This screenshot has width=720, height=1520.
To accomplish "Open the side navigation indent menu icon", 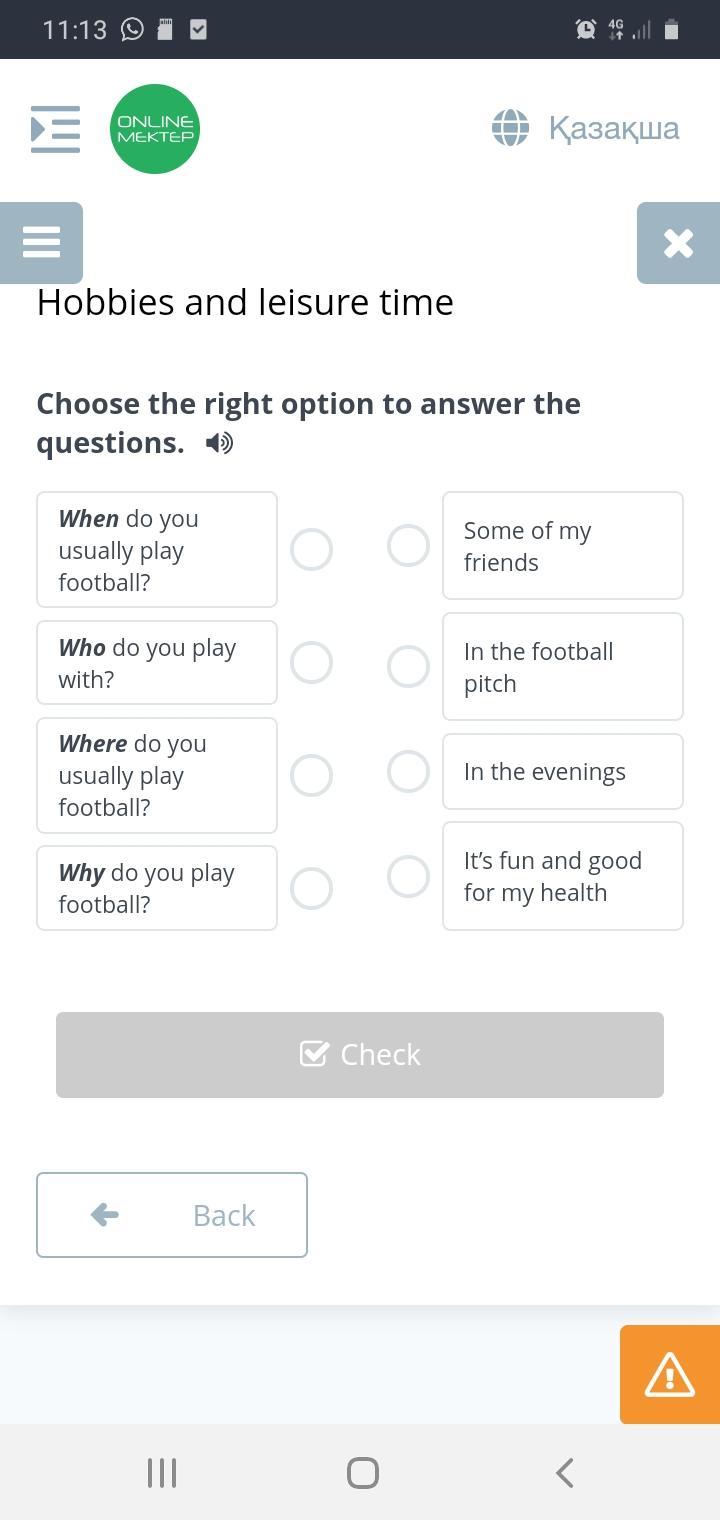I will pos(55,129).
